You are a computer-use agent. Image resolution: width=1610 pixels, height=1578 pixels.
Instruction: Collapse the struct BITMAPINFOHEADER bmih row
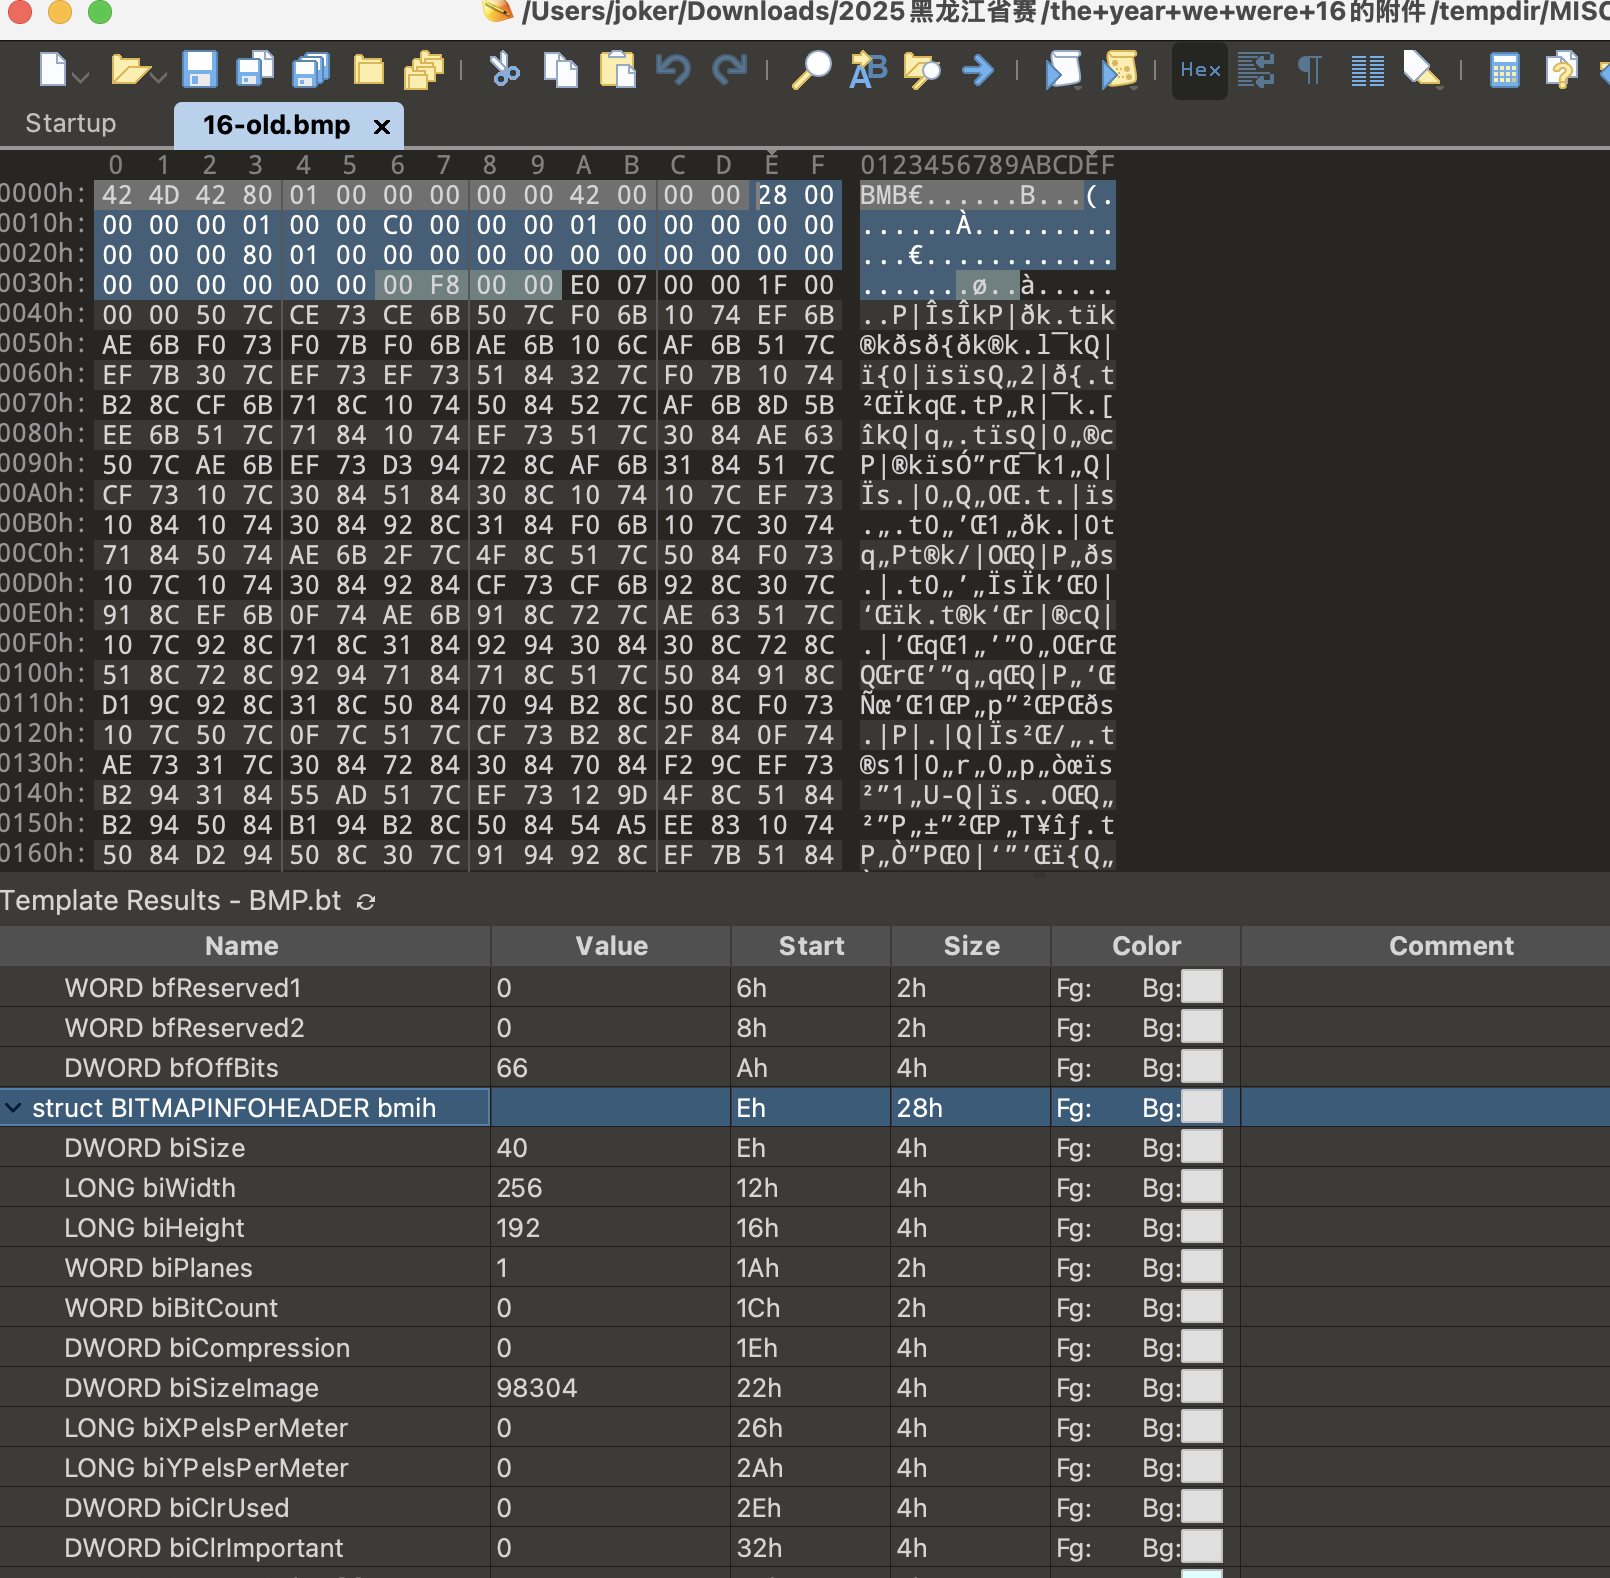(x=14, y=1108)
